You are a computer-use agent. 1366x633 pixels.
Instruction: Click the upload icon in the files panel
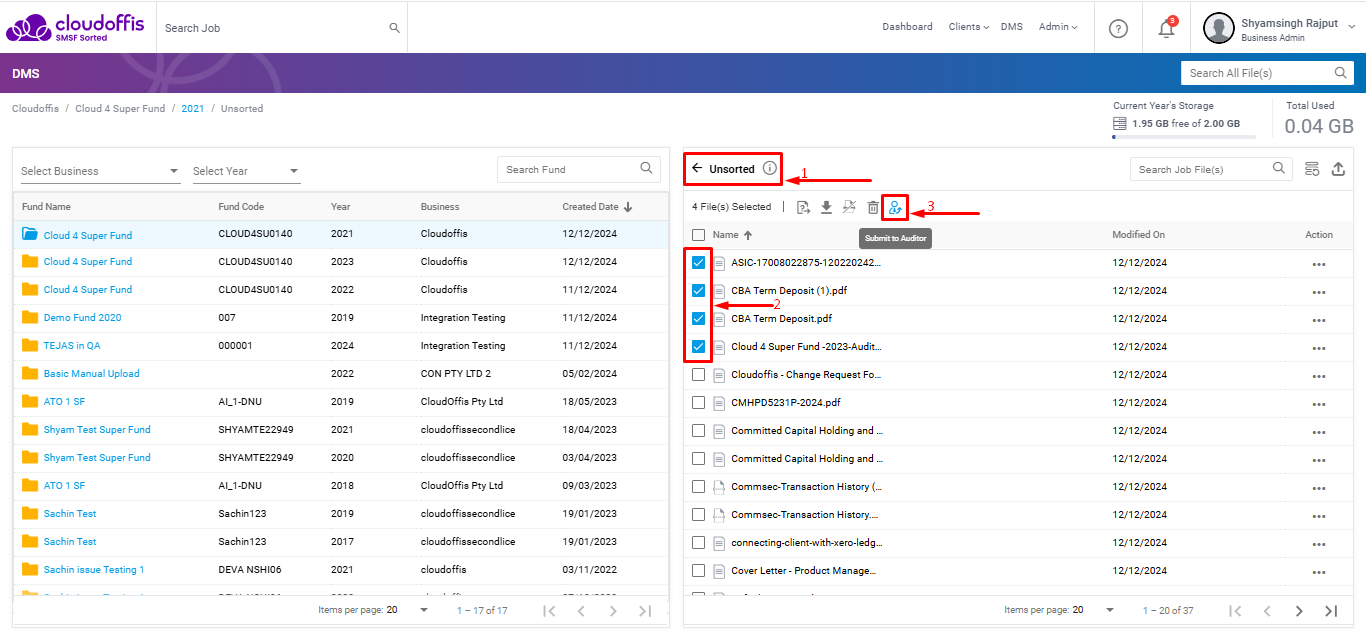[1338, 169]
